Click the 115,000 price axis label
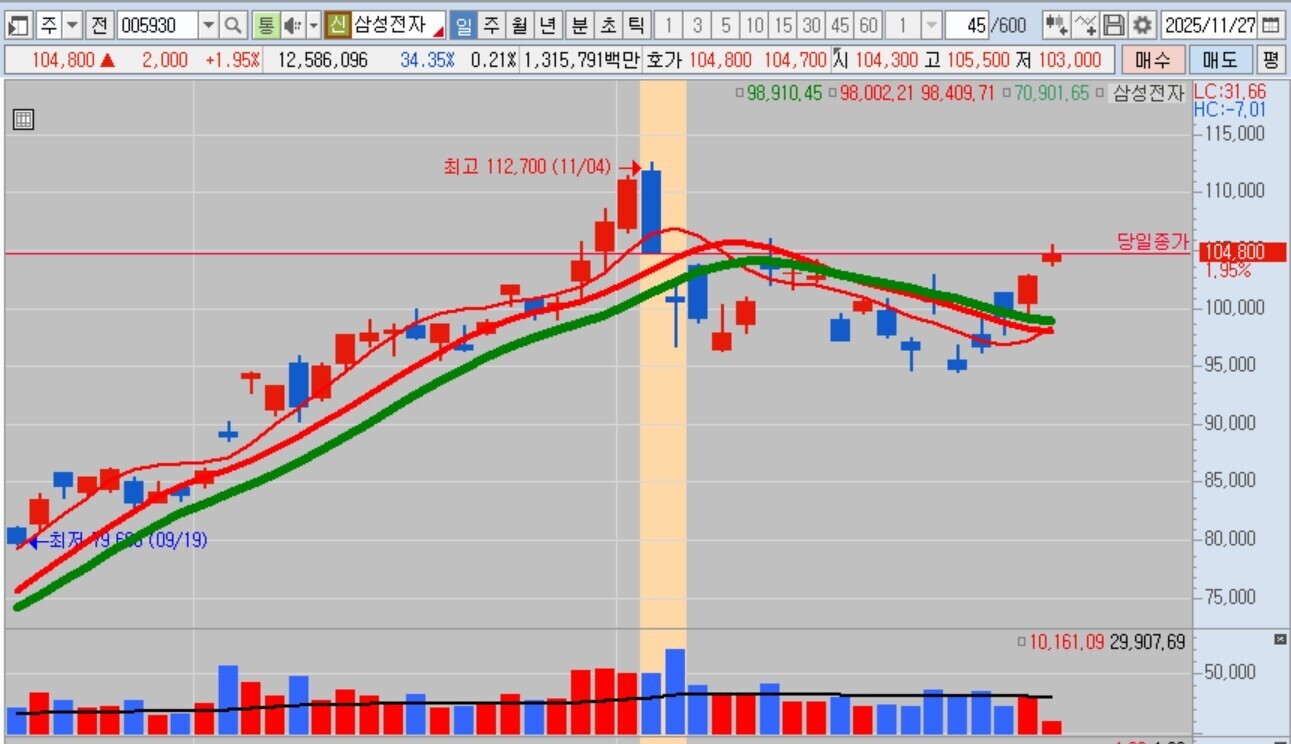The height and width of the screenshot is (744, 1291). (x=1236, y=134)
